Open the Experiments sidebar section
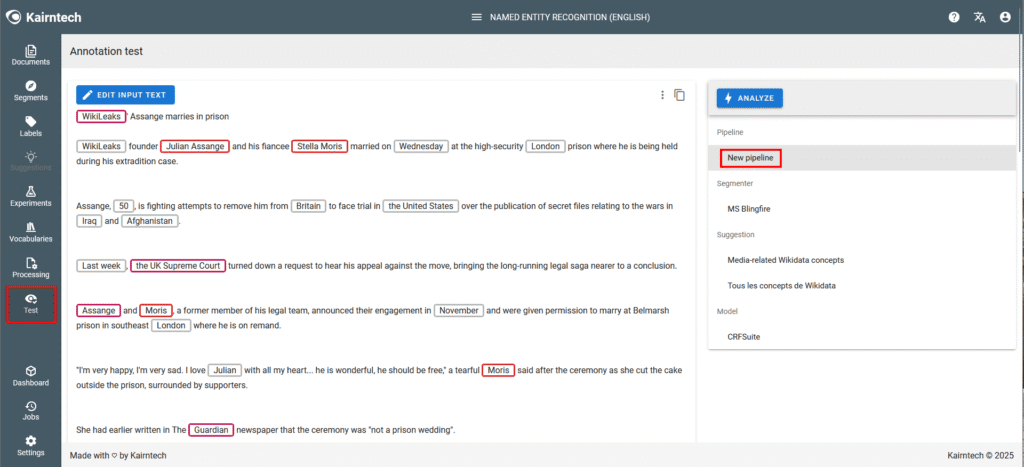This screenshot has height=467, width=1024. coord(31,196)
